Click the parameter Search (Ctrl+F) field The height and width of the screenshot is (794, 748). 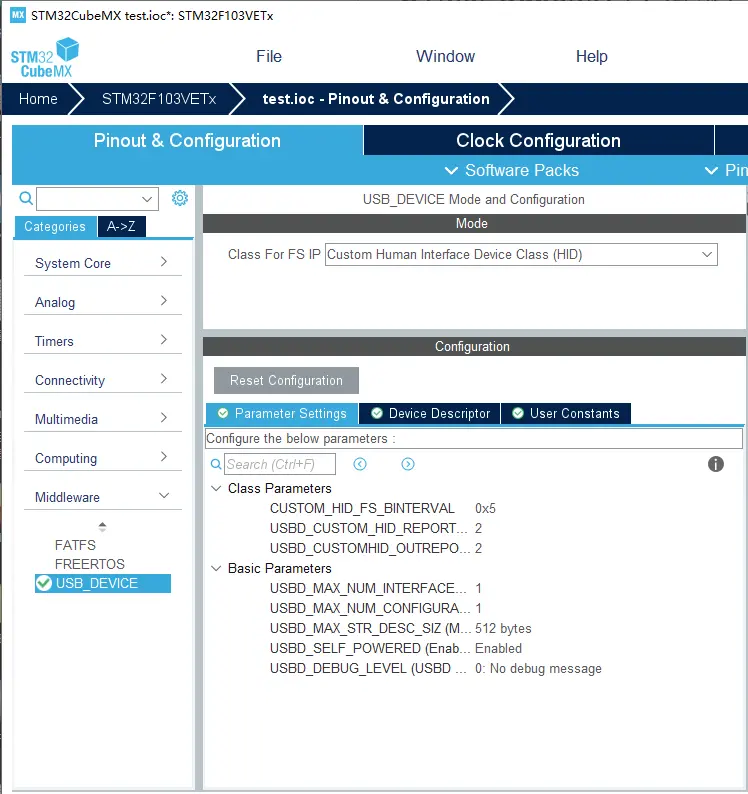[280, 464]
